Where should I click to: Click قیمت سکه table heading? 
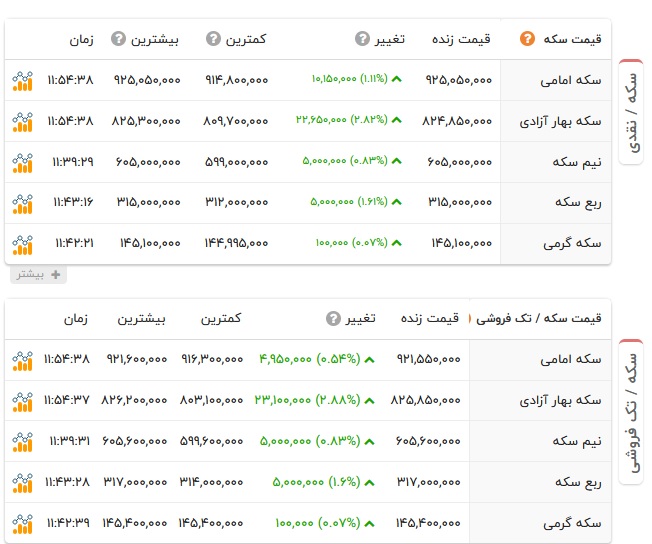click(x=572, y=39)
